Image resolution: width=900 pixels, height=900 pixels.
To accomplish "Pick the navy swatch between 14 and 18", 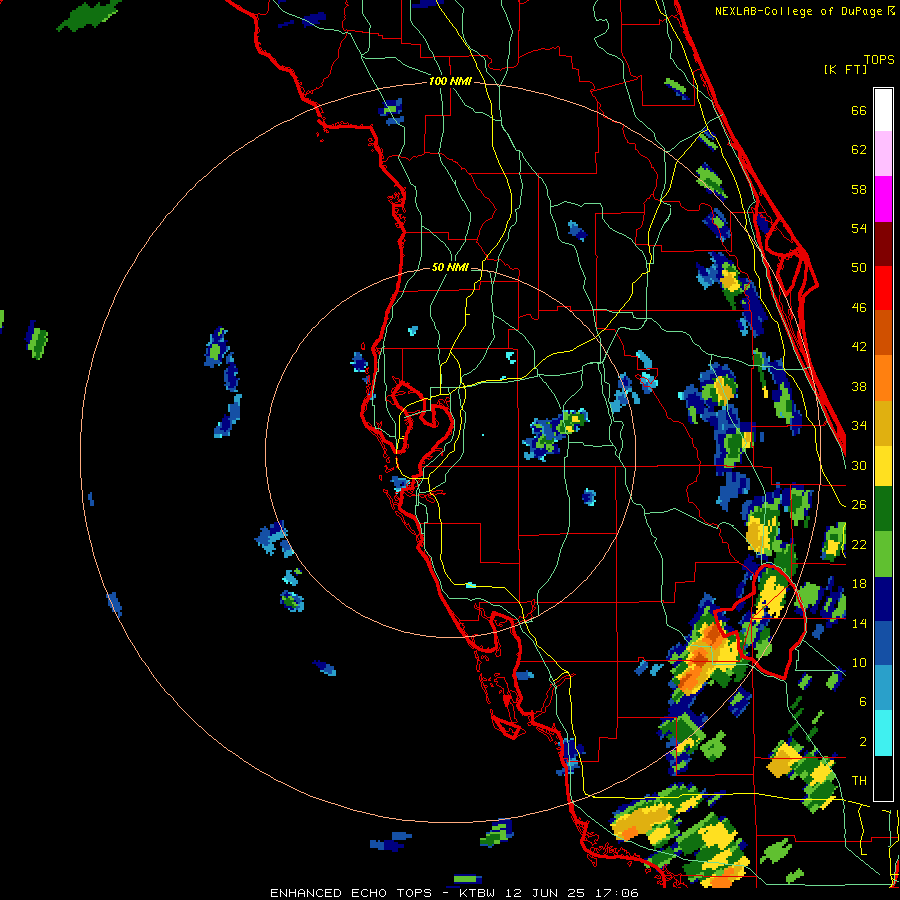I will click(883, 599).
